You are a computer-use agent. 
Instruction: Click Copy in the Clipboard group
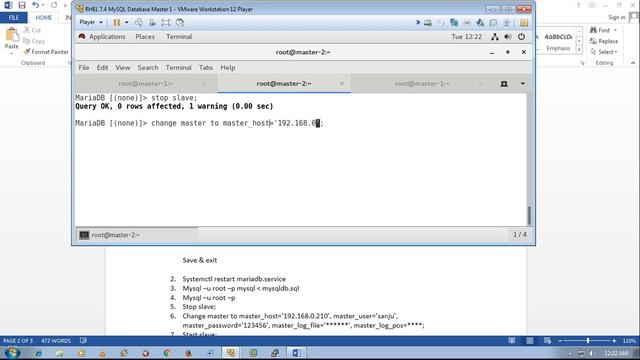click(34, 41)
